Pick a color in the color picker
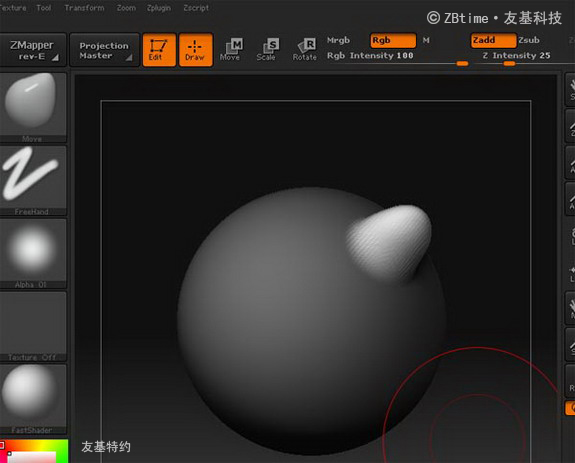 (34, 451)
